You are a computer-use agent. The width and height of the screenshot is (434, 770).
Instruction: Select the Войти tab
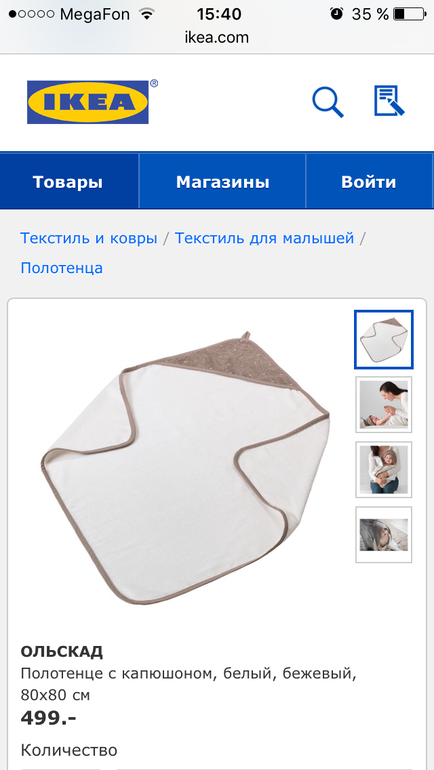370,182
